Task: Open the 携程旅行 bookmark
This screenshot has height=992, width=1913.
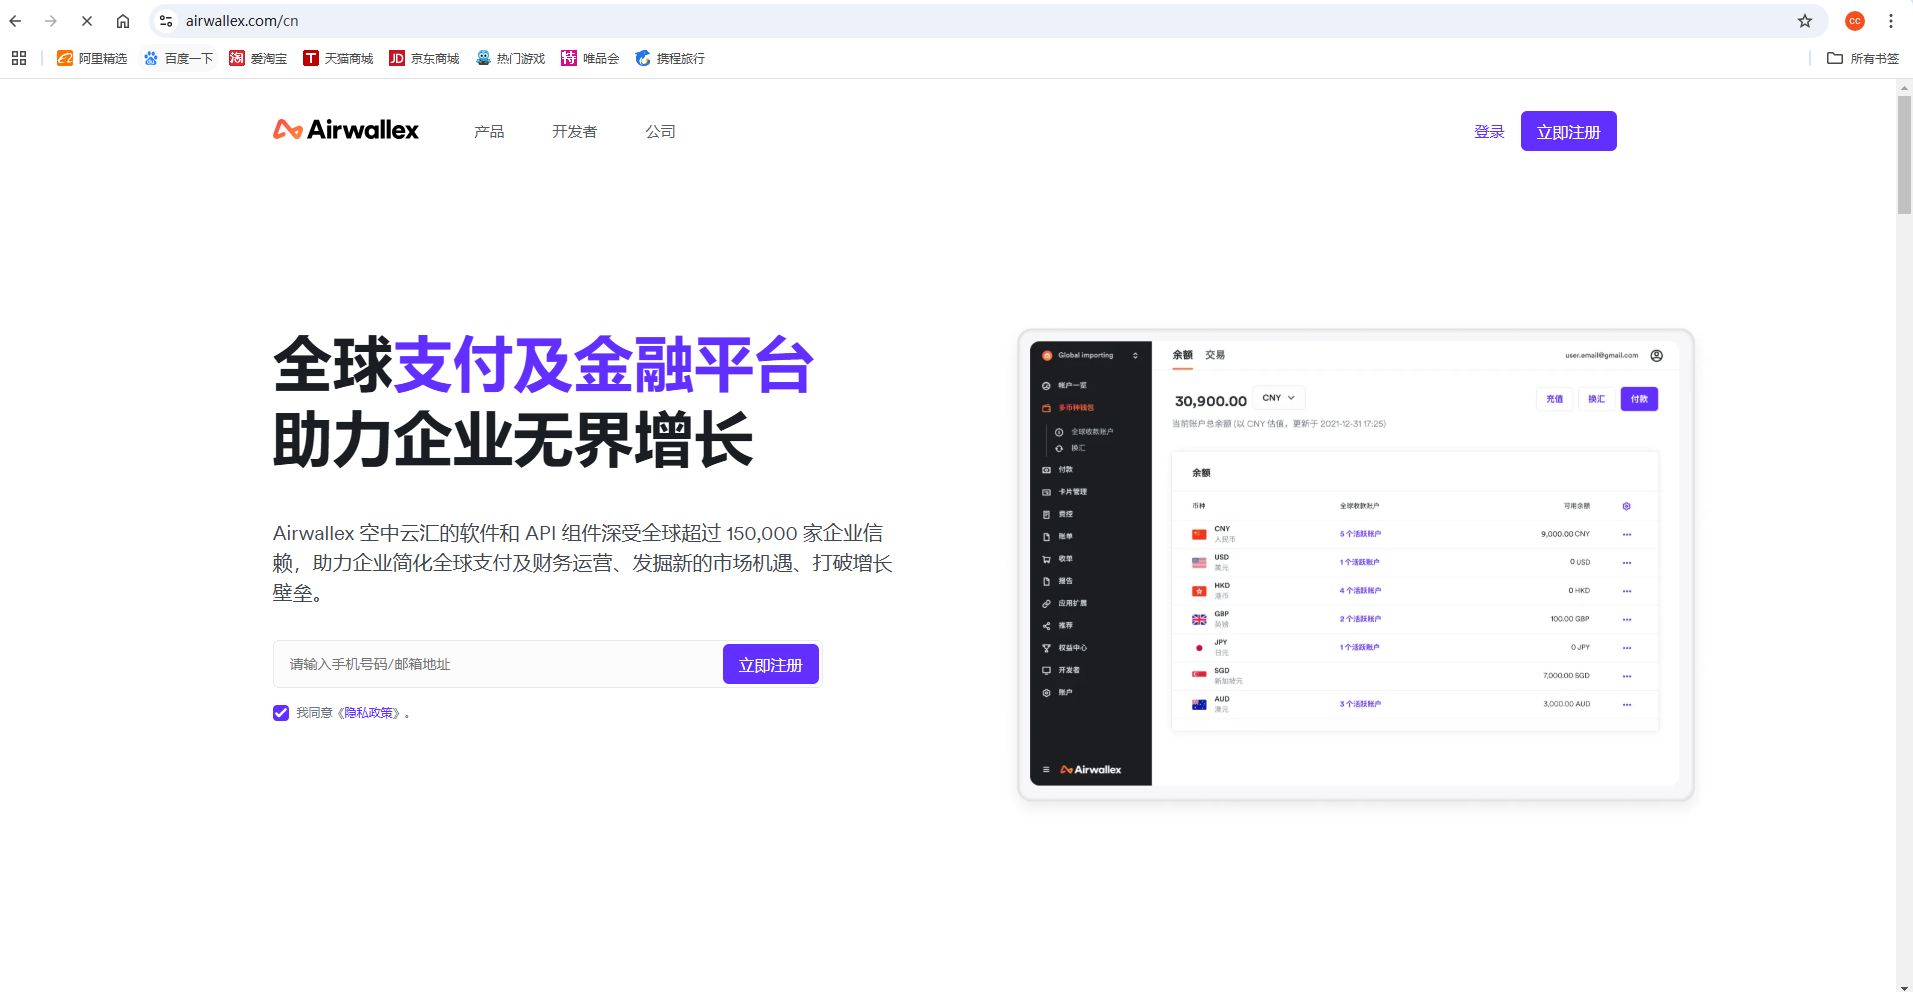Action: click(x=670, y=58)
